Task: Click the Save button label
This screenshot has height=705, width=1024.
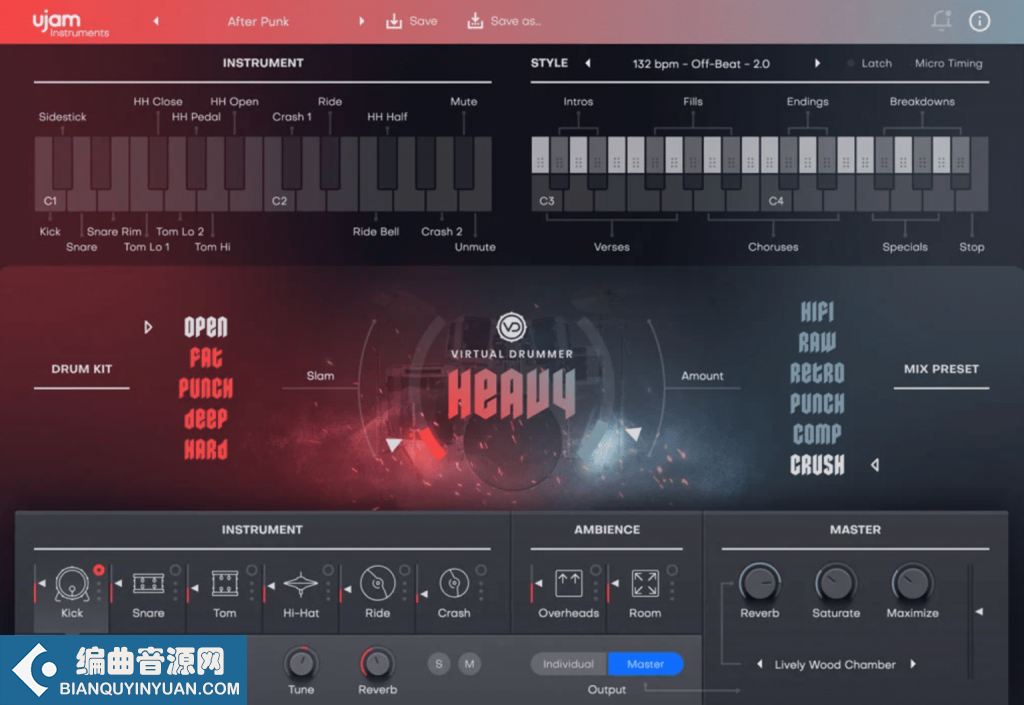Action: pyautogui.click(x=423, y=22)
